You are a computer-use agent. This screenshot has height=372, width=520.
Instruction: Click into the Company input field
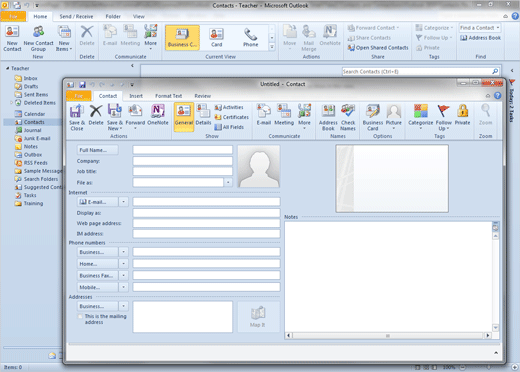click(183, 161)
